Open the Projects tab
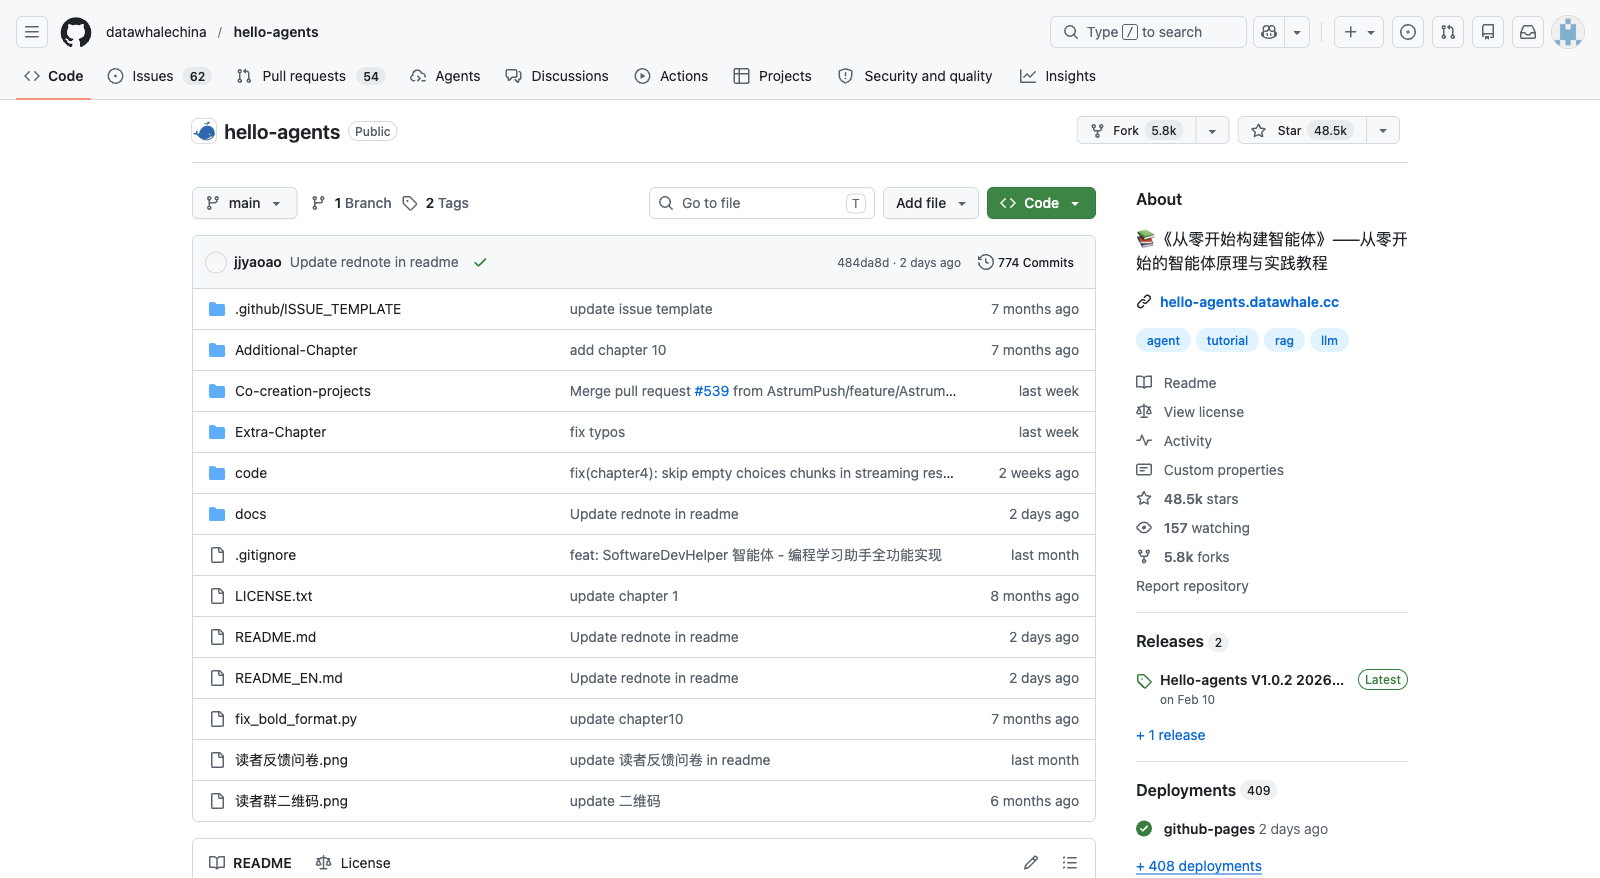This screenshot has height=878, width=1600. pos(772,76)
